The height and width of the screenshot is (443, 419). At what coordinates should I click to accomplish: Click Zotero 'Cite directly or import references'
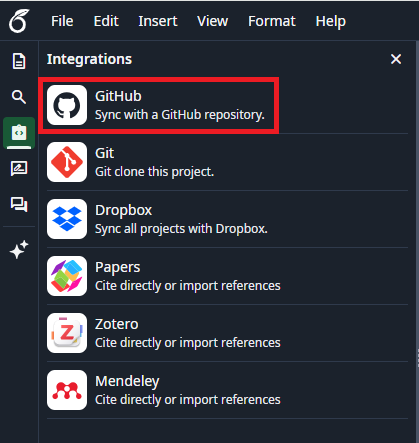(x=188, y=343)
